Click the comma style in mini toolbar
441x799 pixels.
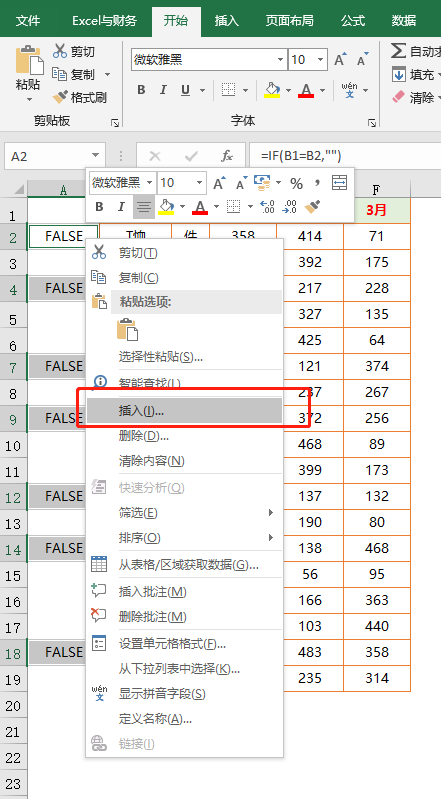[x=317, y=182]
